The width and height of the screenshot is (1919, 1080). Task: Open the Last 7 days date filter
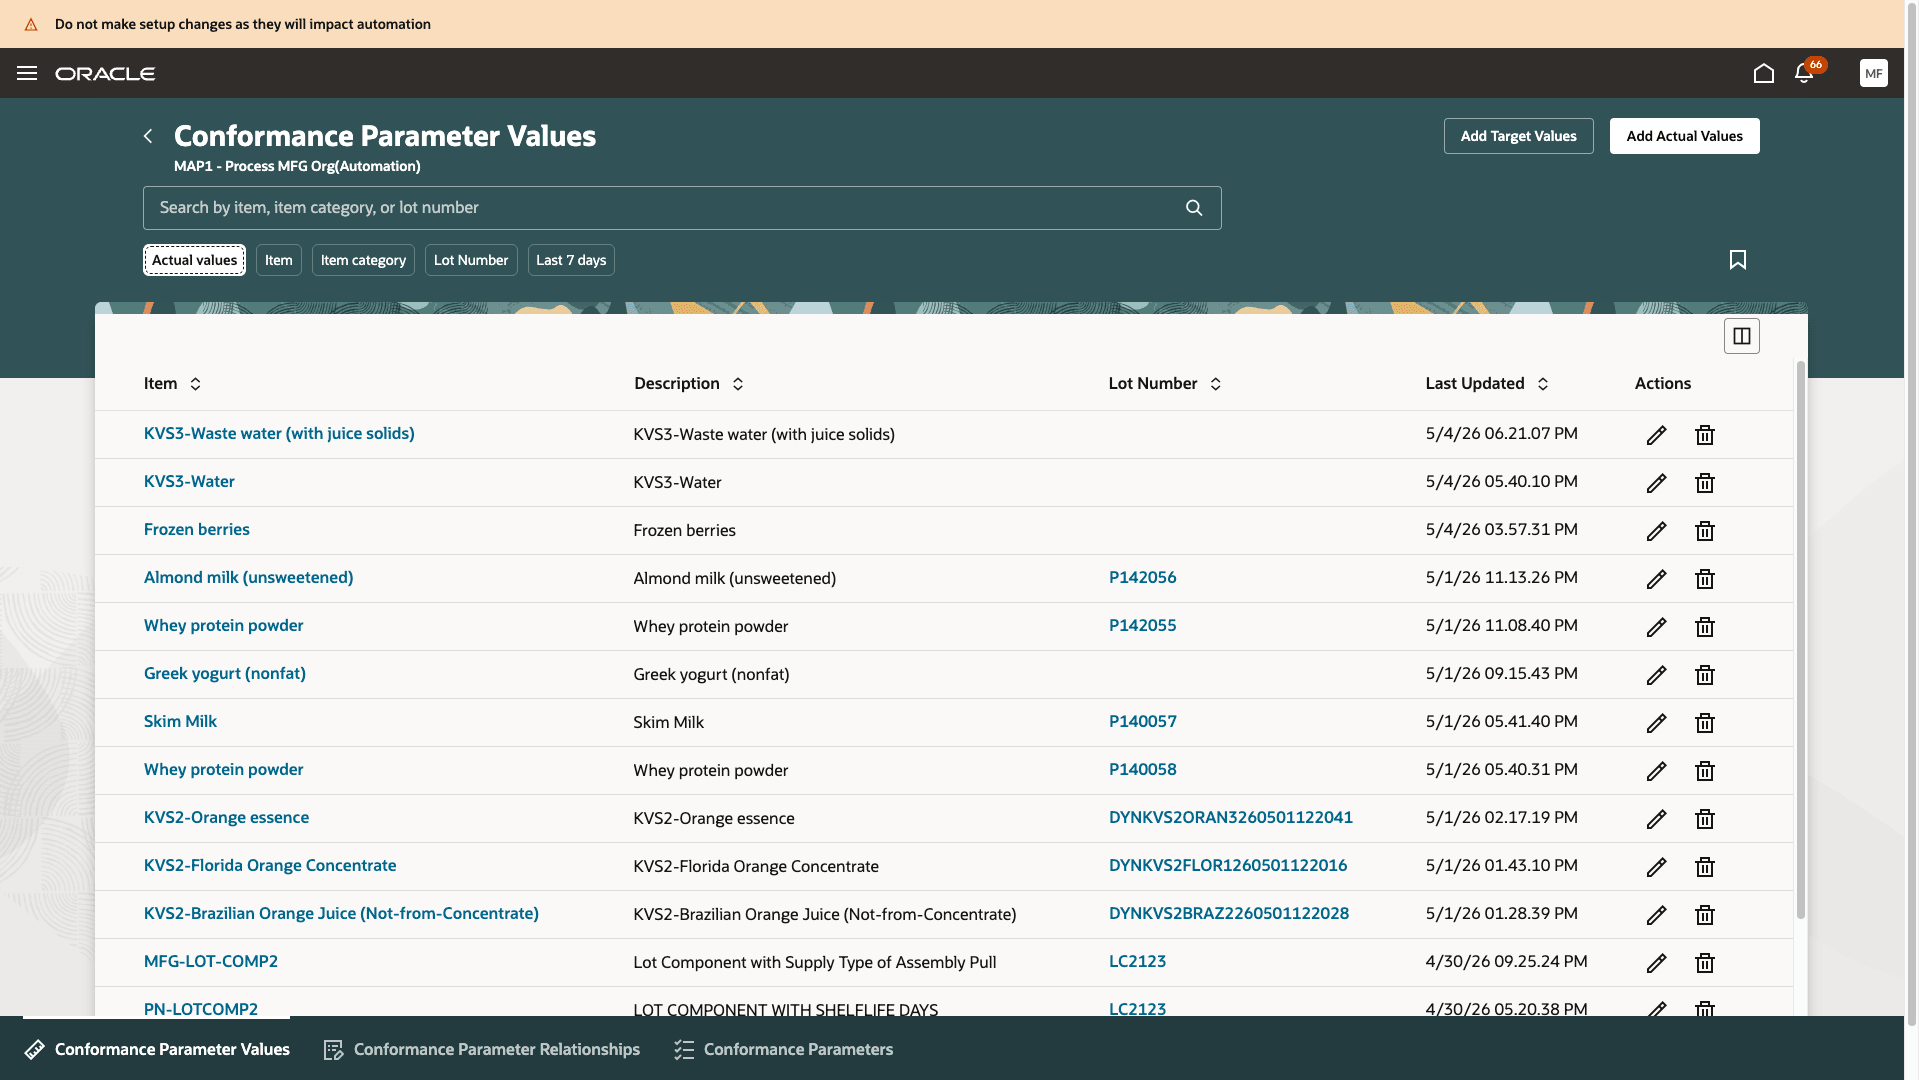click(x=571, y=260)
